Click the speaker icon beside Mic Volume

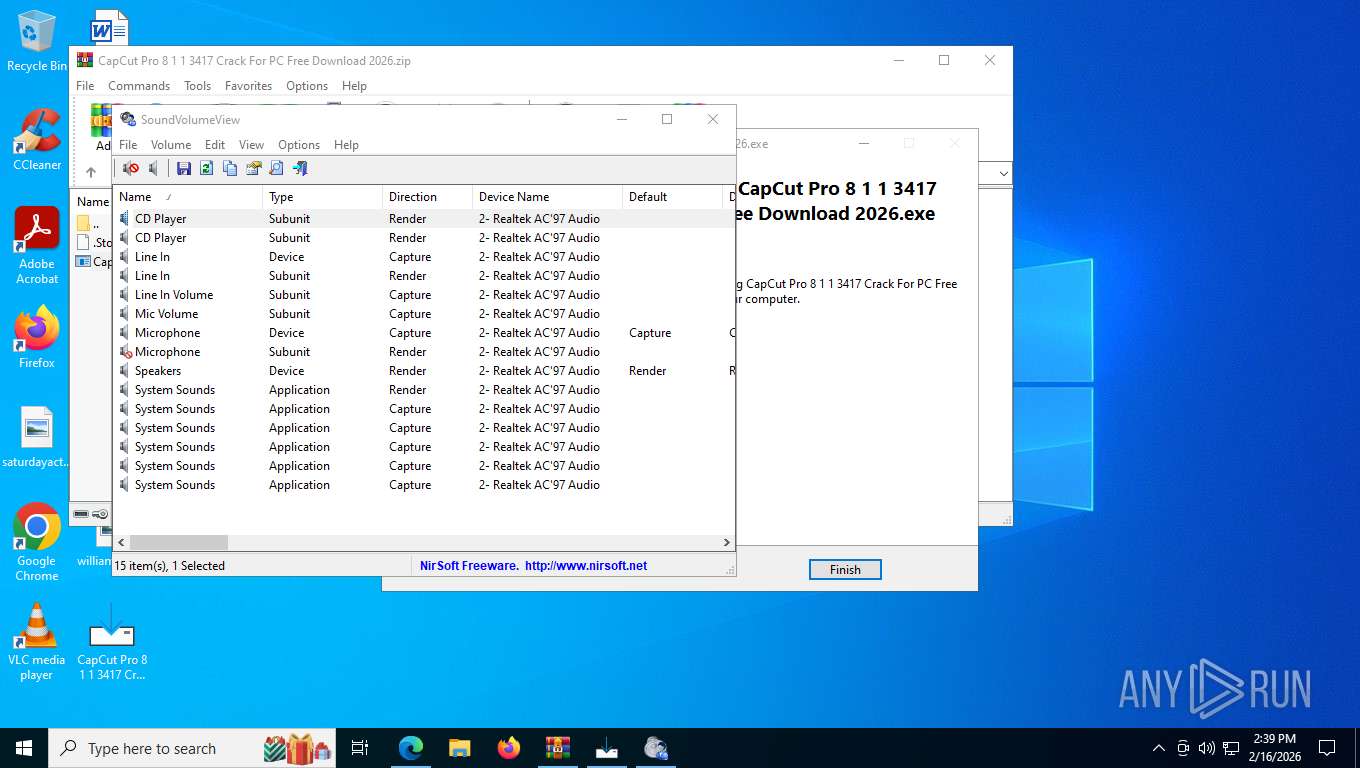[x=125, y=314]
